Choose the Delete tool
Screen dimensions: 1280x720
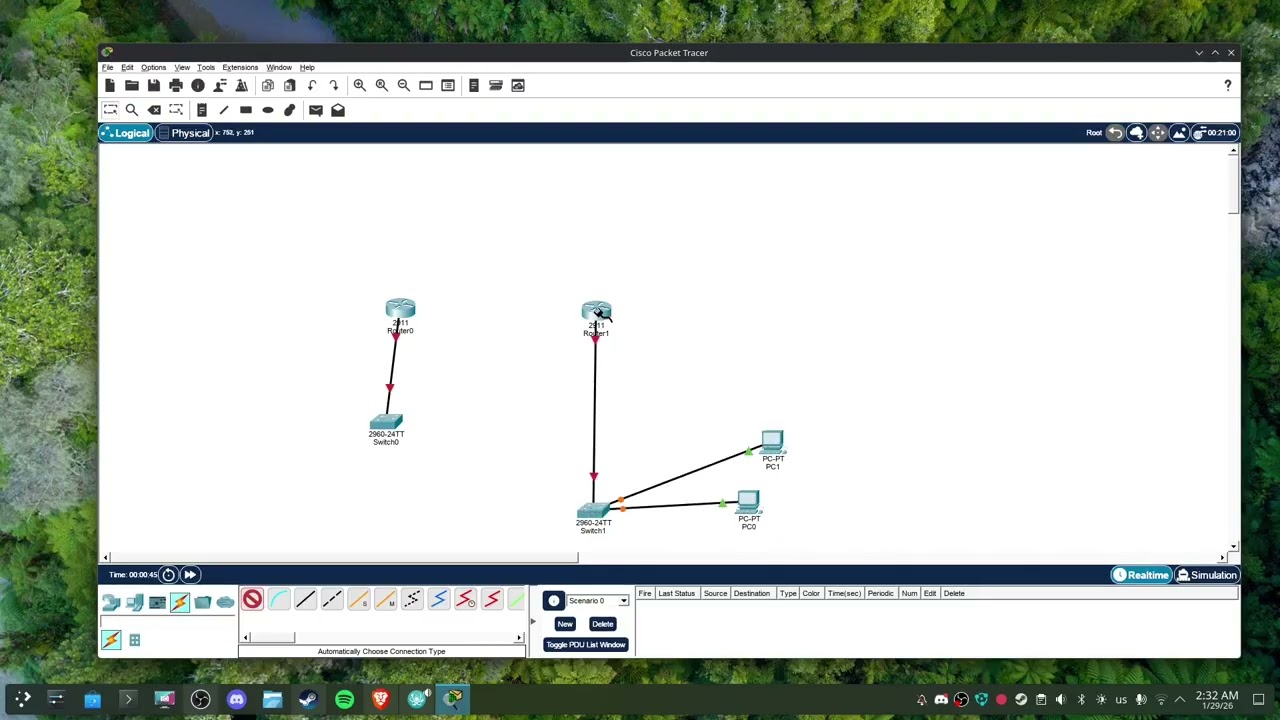coord(154,110)
